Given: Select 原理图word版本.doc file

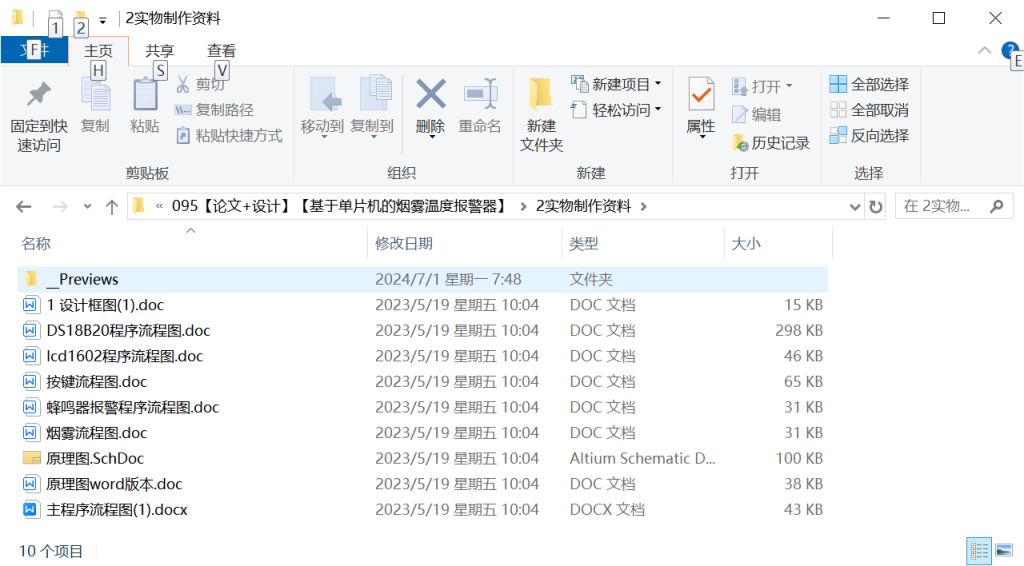Looking at the screenshot, I should [x=423, y=484].
